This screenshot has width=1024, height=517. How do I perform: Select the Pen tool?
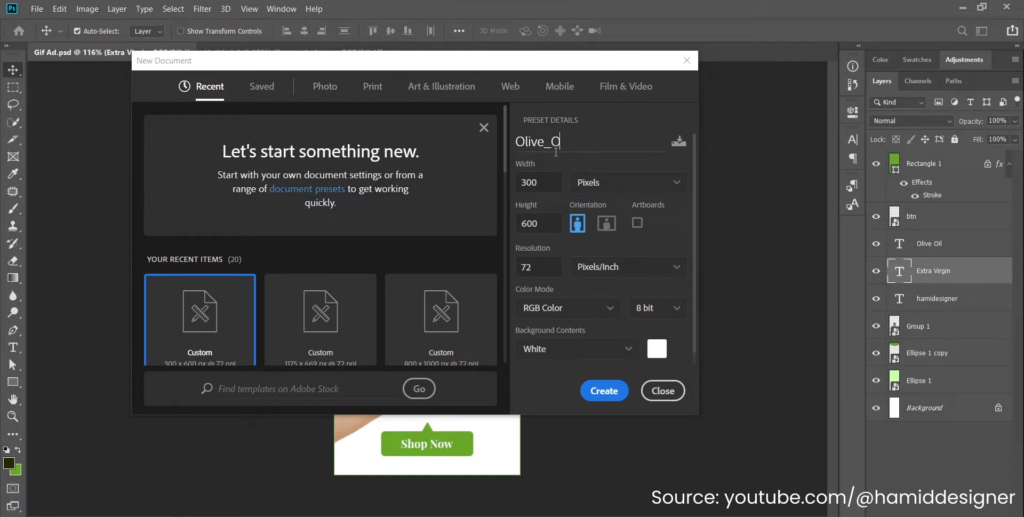click(12, 330)
